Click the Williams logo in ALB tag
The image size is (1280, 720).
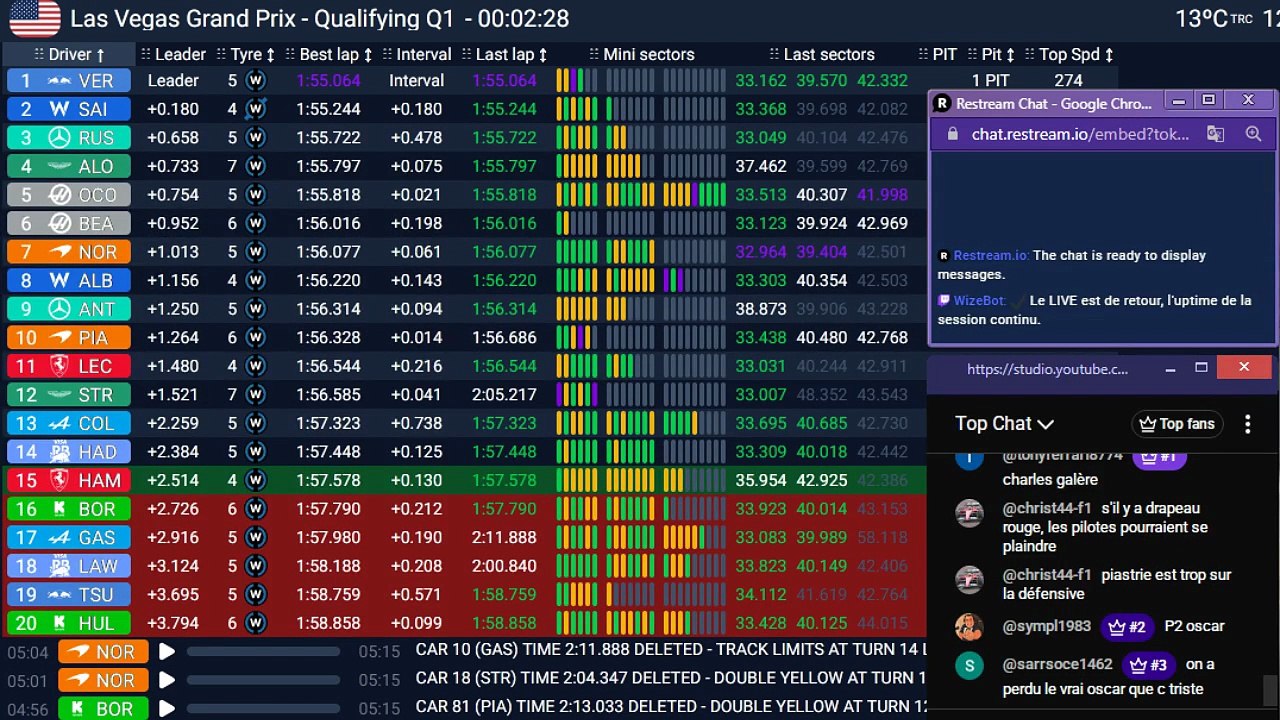click(x=59, y=280)
